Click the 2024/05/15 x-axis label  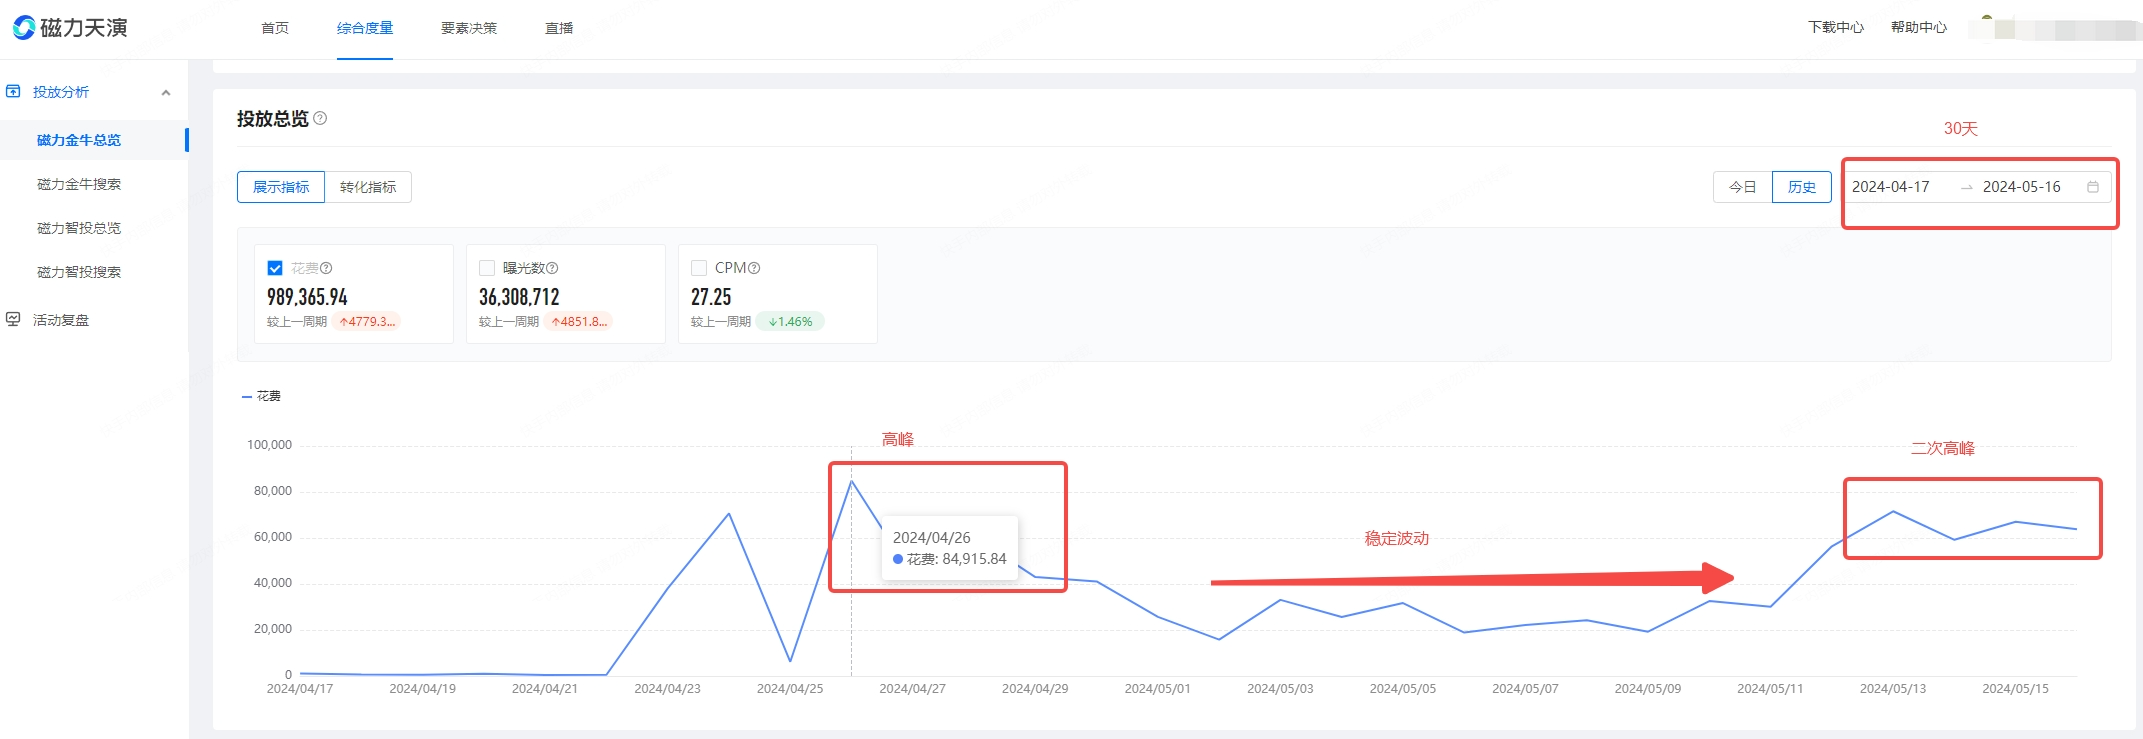[2016, 689]
